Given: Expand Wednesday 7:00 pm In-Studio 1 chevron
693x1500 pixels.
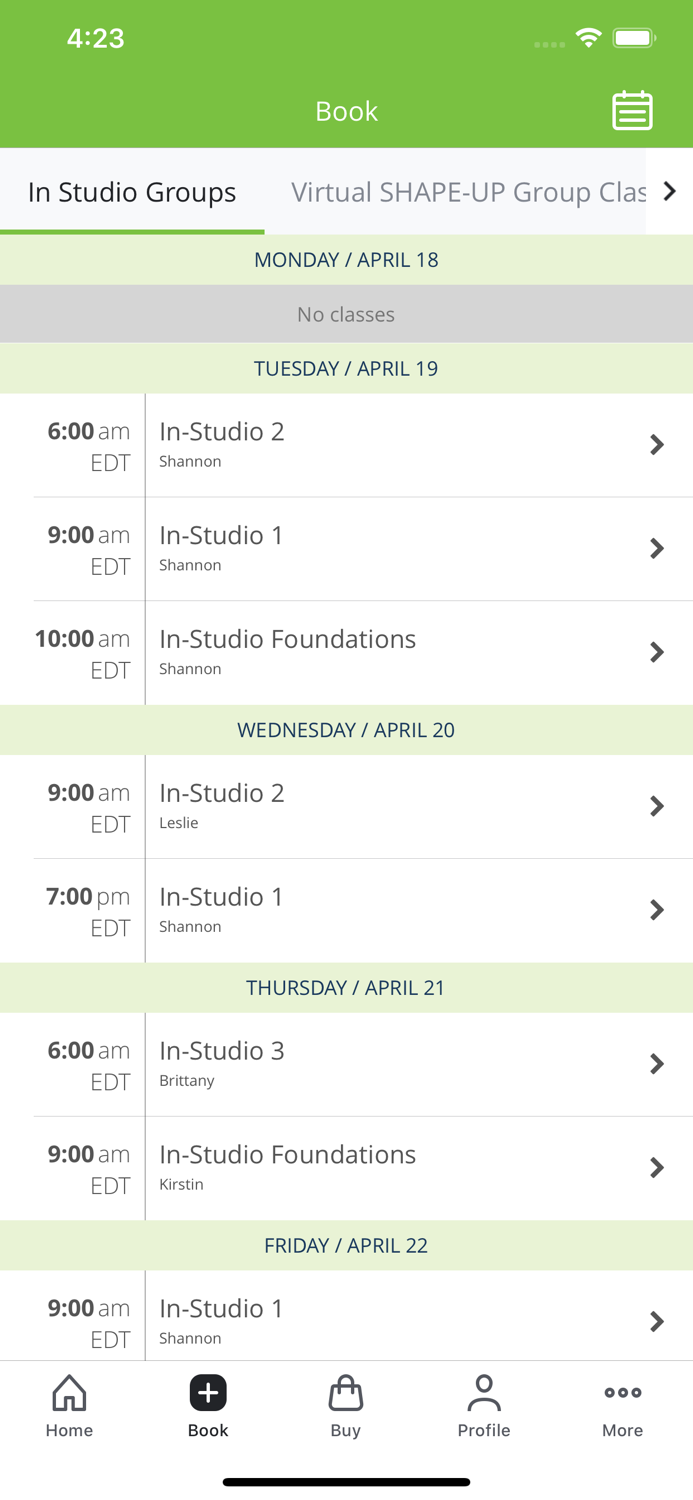Looking at the screenshot, I should click(657, 910).
